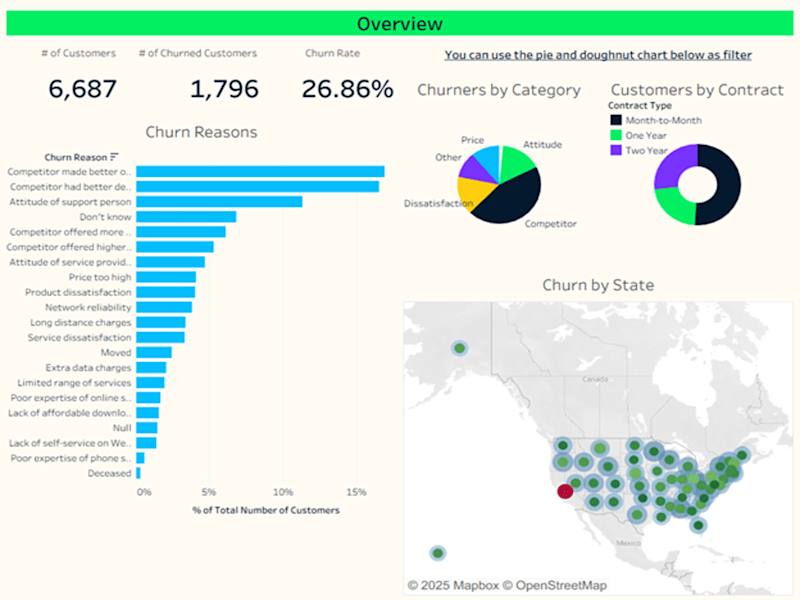Screen dimensions: 800x600
Task: Click the 'Churn by State' title
Action: point(598,285)
